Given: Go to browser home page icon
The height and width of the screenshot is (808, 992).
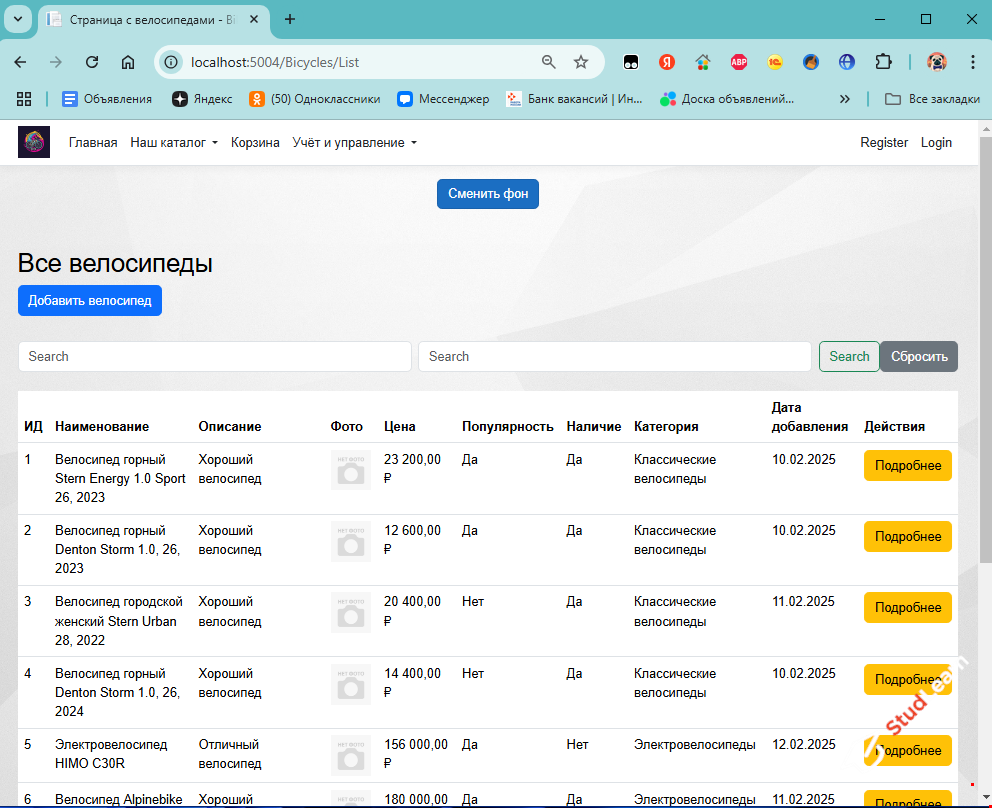Looking at the screenshot, I should point(128,62).
